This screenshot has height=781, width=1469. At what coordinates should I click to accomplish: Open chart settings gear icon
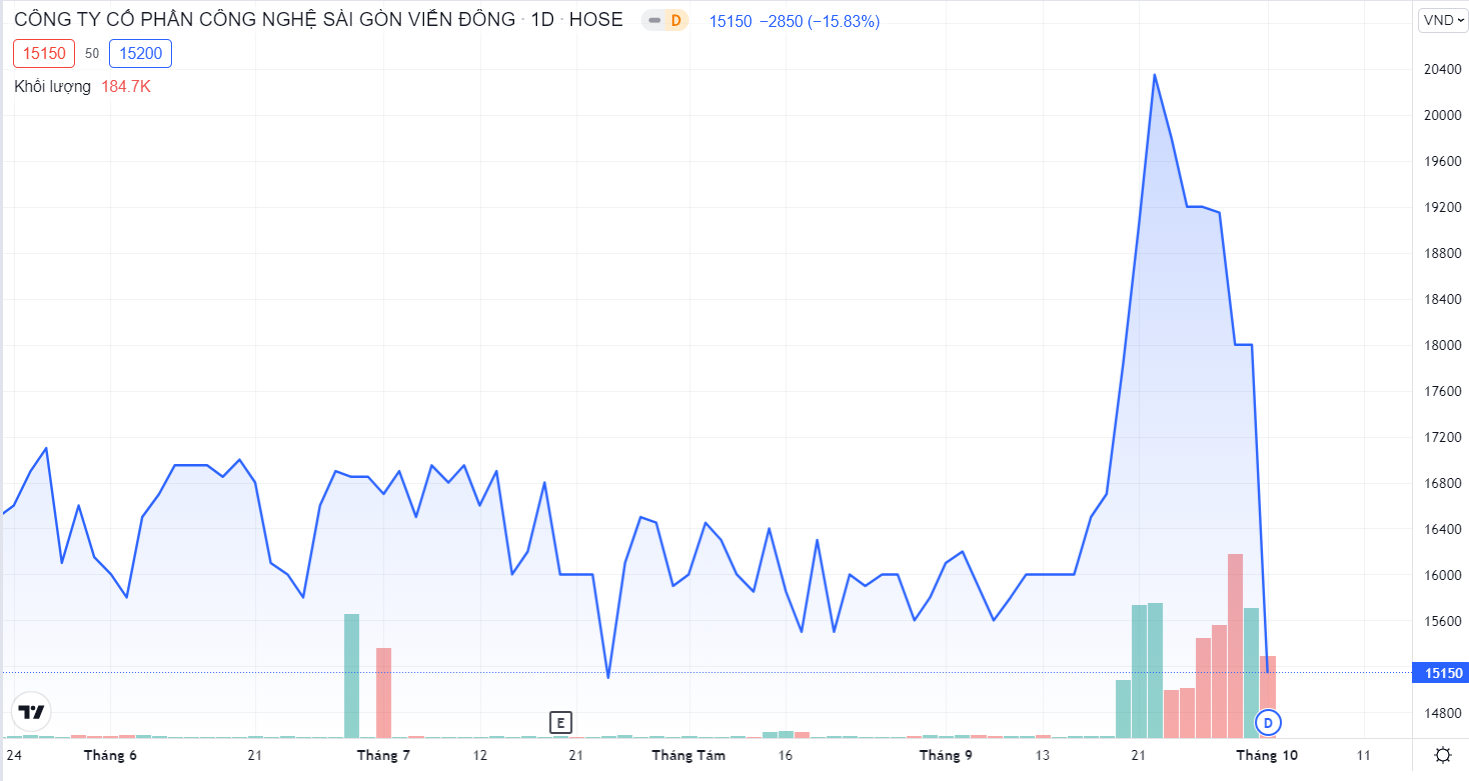point(1443,755)
